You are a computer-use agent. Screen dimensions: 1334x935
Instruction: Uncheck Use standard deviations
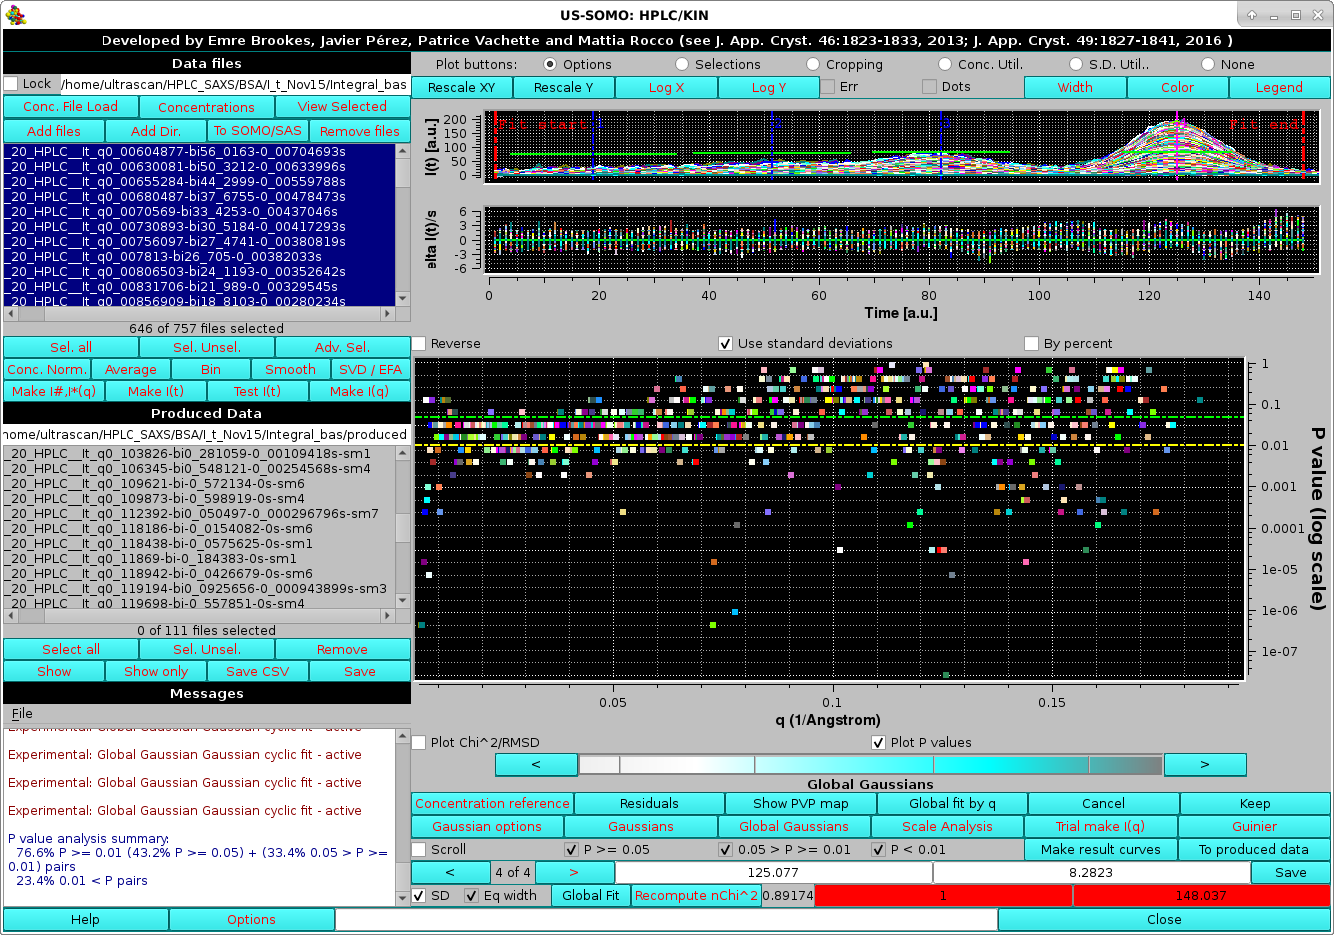(x=724, y=343)
